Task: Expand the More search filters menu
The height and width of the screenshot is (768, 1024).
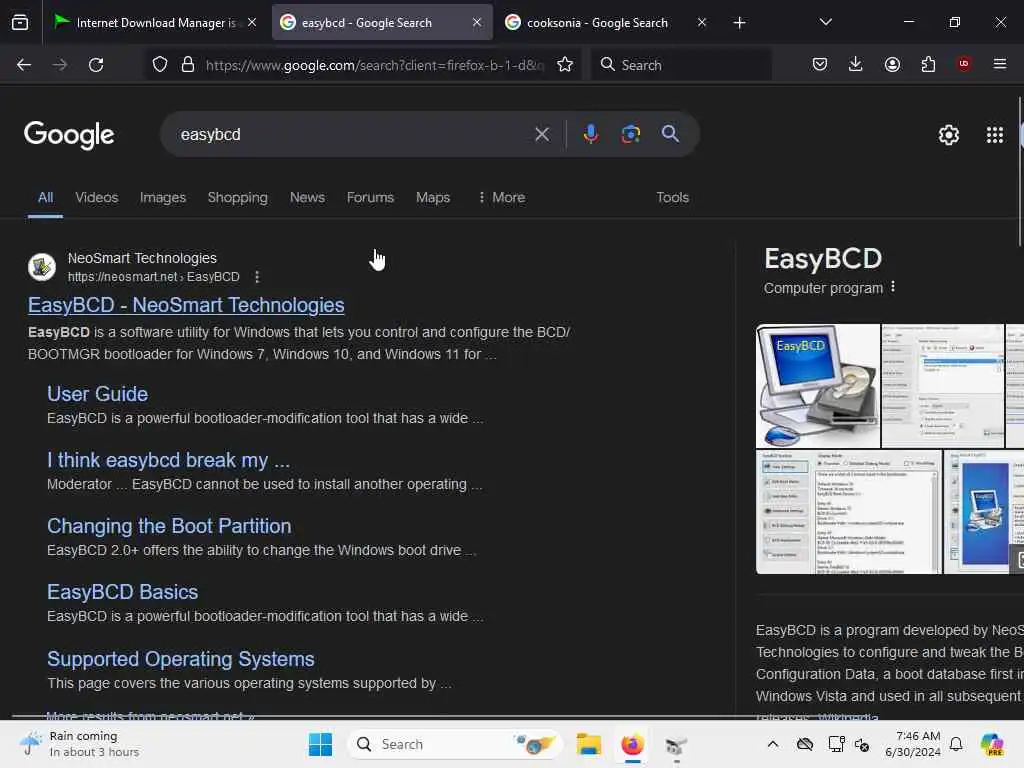Action: click(501, 197)
